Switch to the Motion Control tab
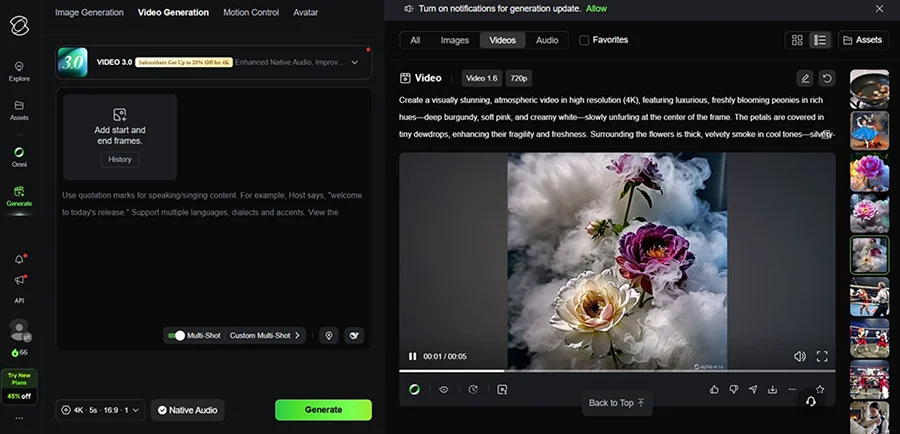 [x=251, y=12]
